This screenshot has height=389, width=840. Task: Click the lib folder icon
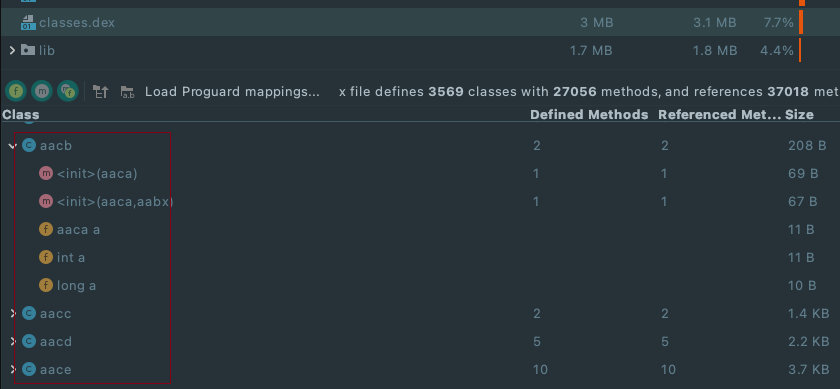click(x=27, y=50)
